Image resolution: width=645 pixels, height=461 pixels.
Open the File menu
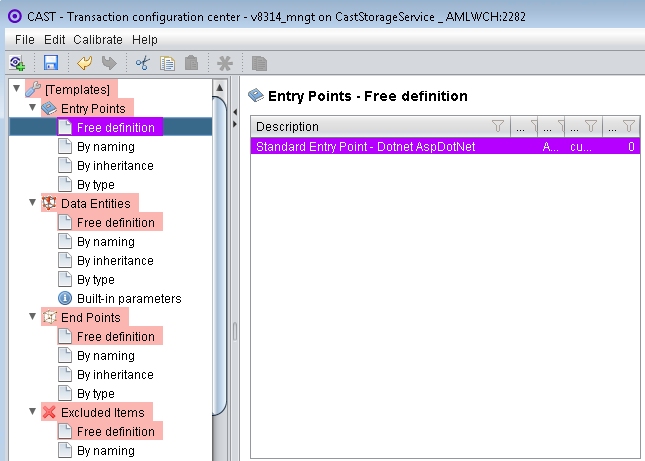click(x=25, y=39)
